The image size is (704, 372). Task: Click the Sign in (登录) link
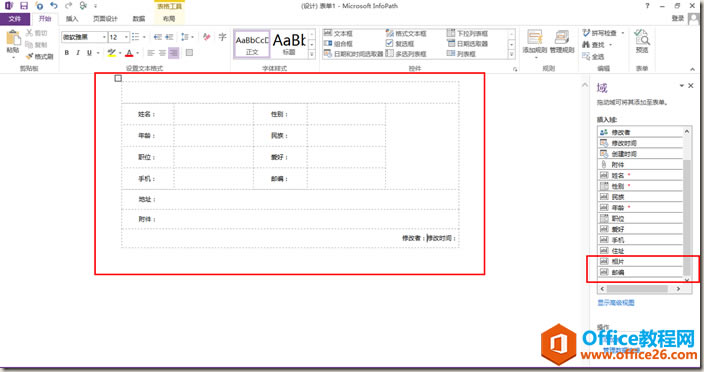[x=678, y=18]
